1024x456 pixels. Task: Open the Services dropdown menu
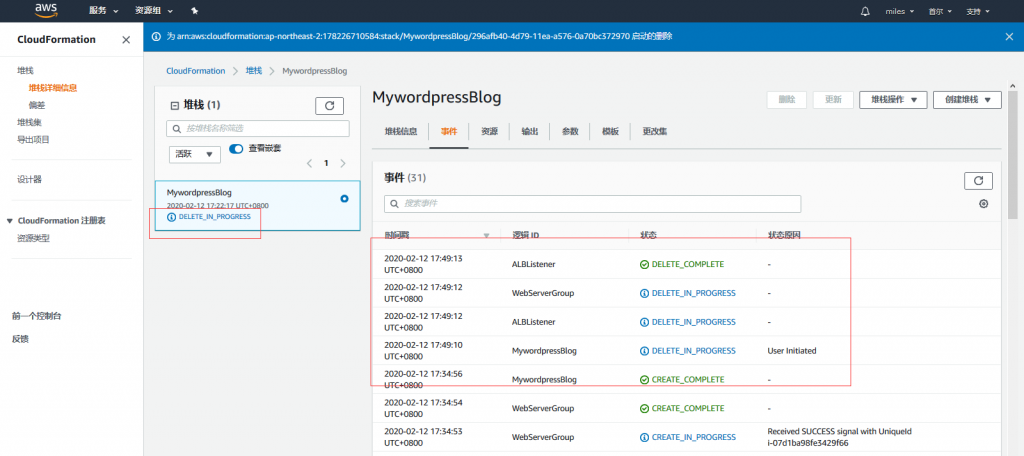point(104,11)
